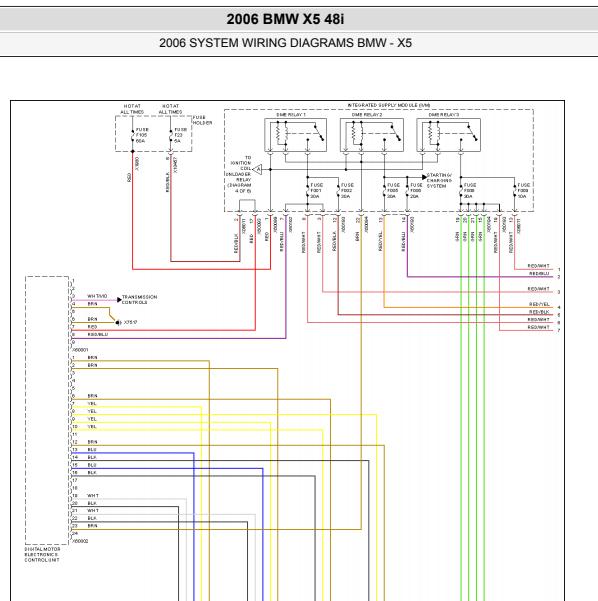
Task: Click the DME Relay 3 coil-and-switch symbol
Action: pos(448,135)
